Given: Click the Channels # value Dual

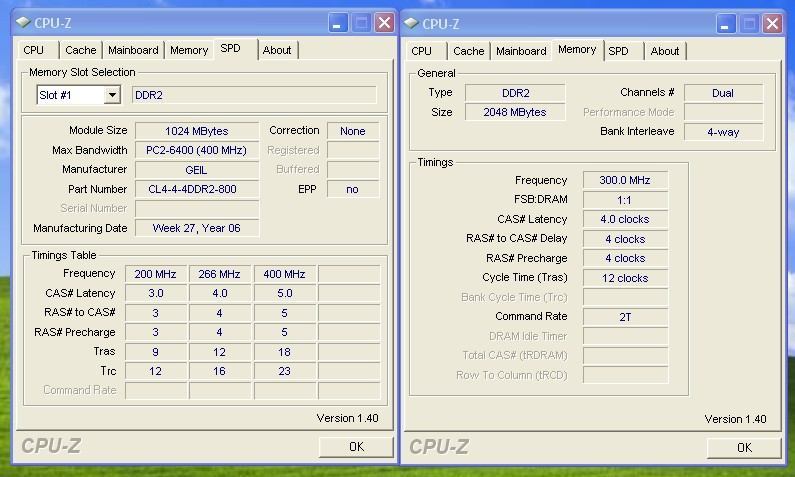Looking at the screenshot, I should coord(724,93).
